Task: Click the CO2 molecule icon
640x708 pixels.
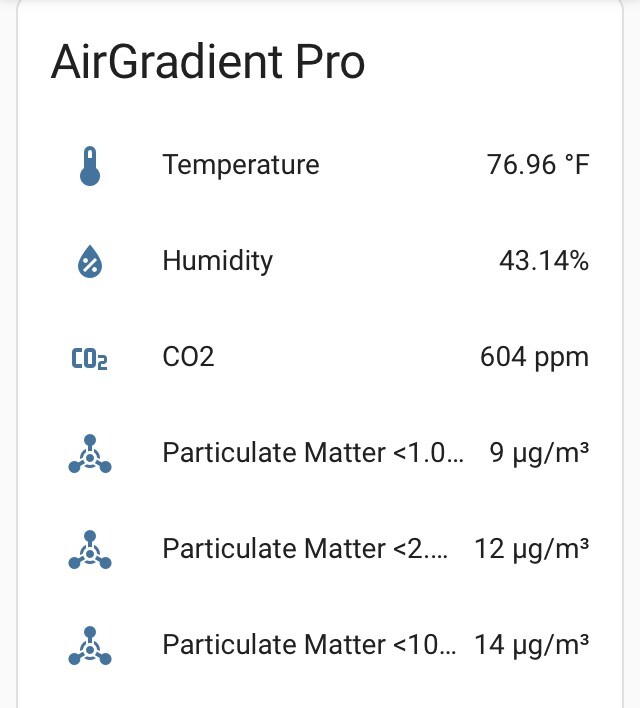Action: 89,359
